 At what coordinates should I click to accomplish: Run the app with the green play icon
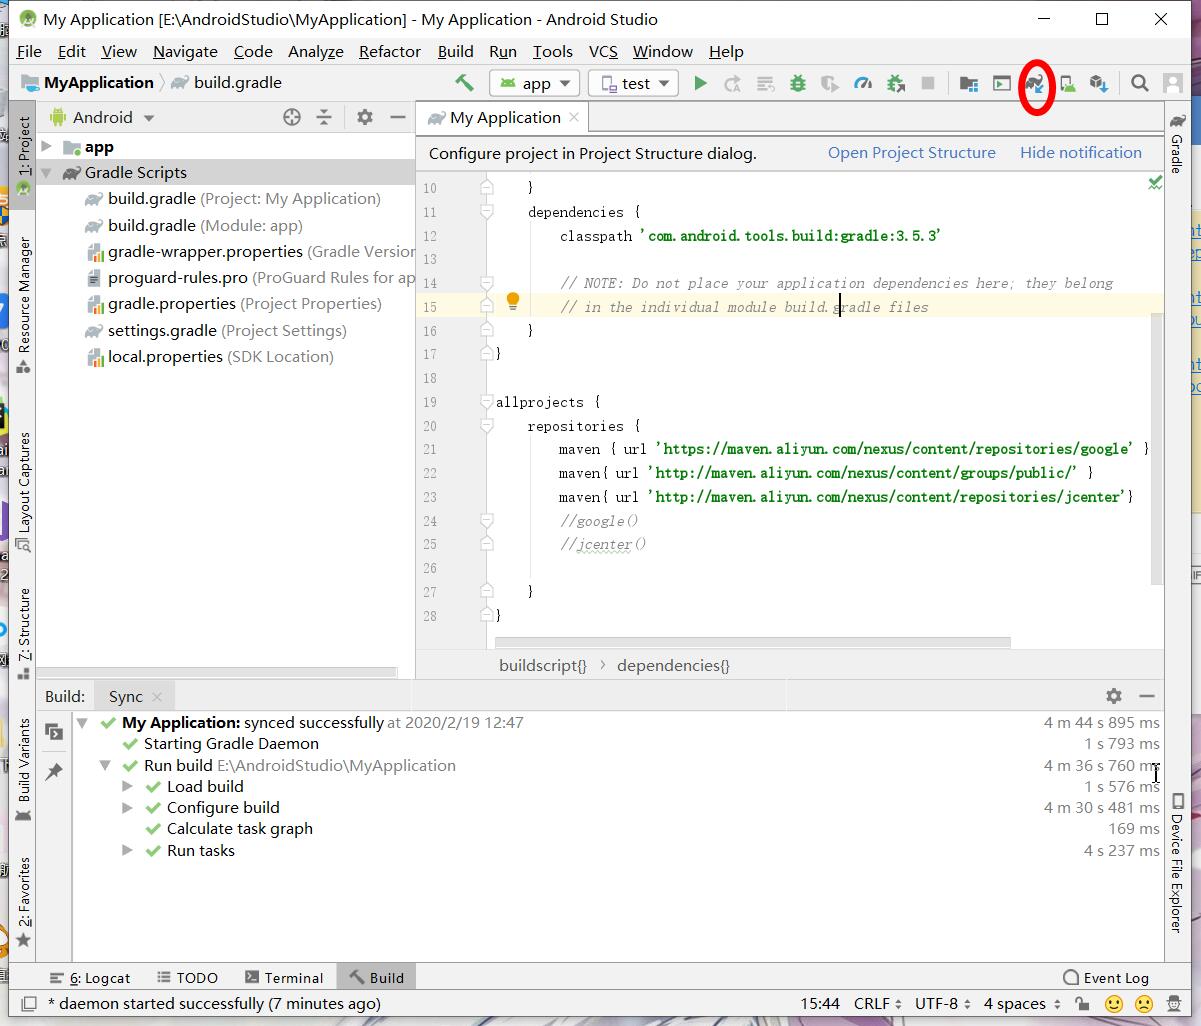tap(699, 83)
